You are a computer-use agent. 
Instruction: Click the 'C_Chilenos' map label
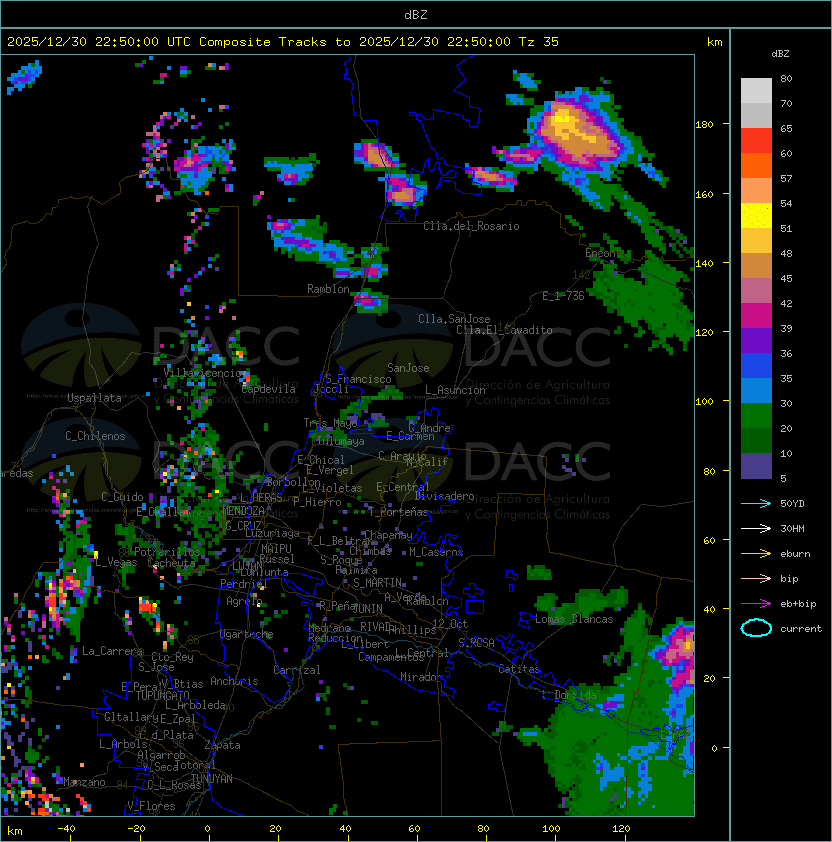(x=95, y=436)
